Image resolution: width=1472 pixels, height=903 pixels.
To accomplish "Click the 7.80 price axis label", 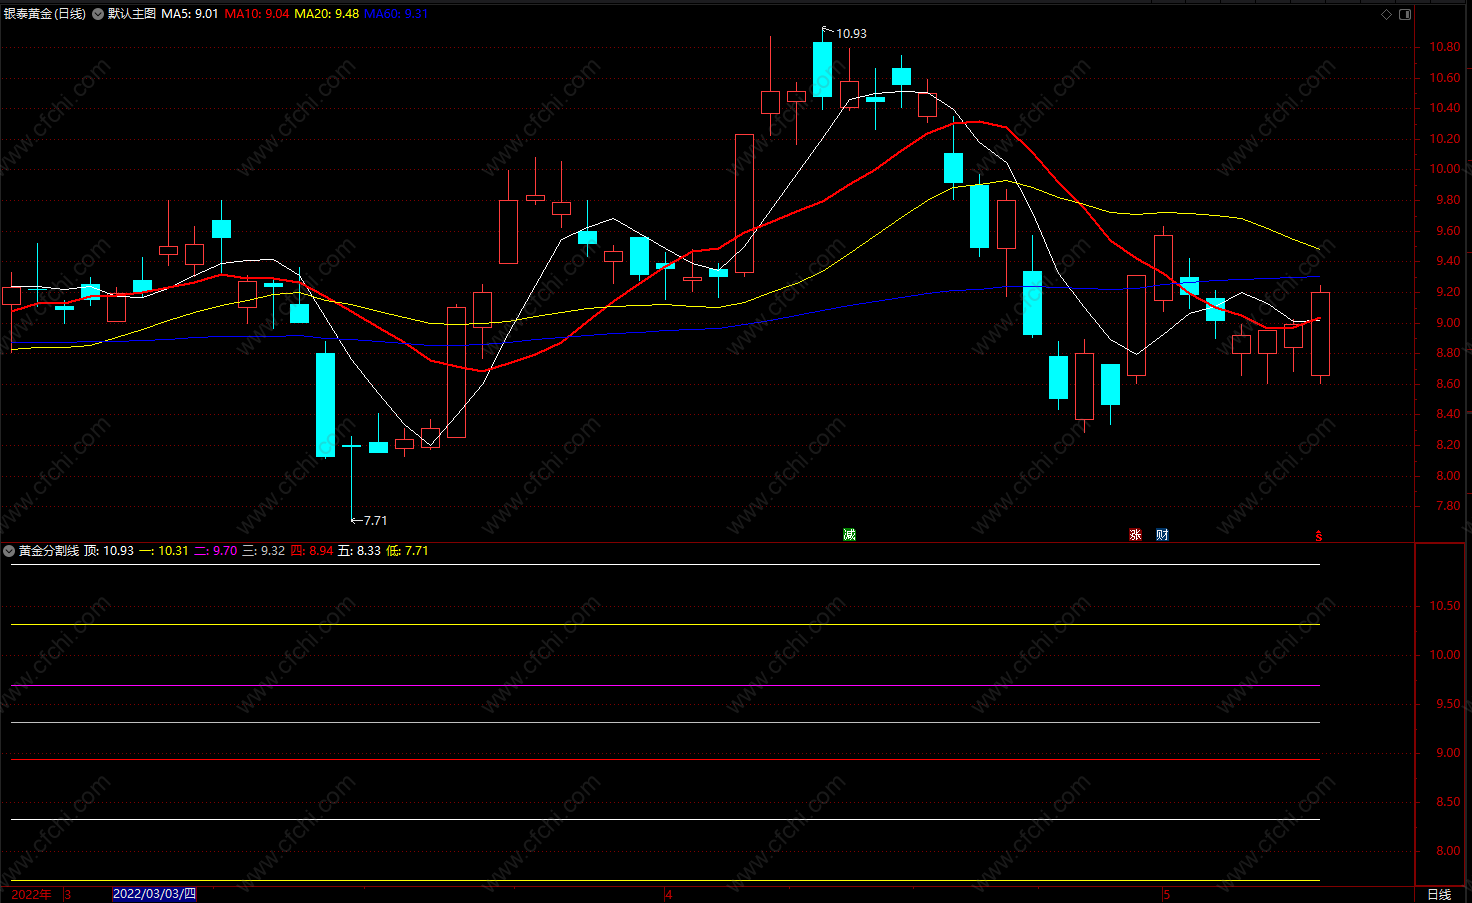I will click(1447, 507).
